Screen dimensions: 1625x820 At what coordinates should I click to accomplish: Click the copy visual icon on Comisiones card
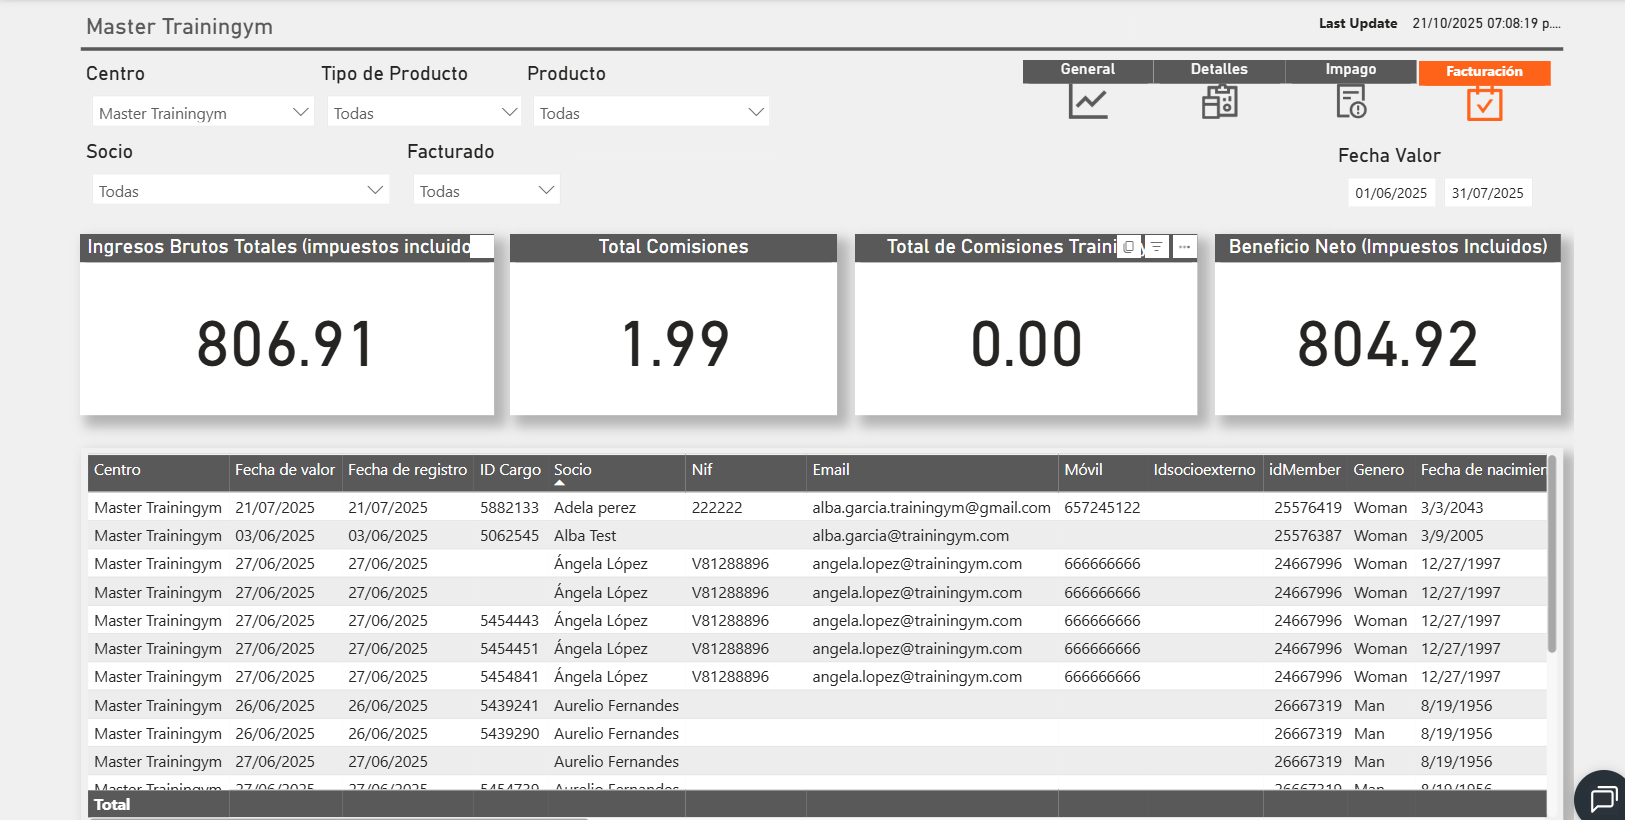1129,247
